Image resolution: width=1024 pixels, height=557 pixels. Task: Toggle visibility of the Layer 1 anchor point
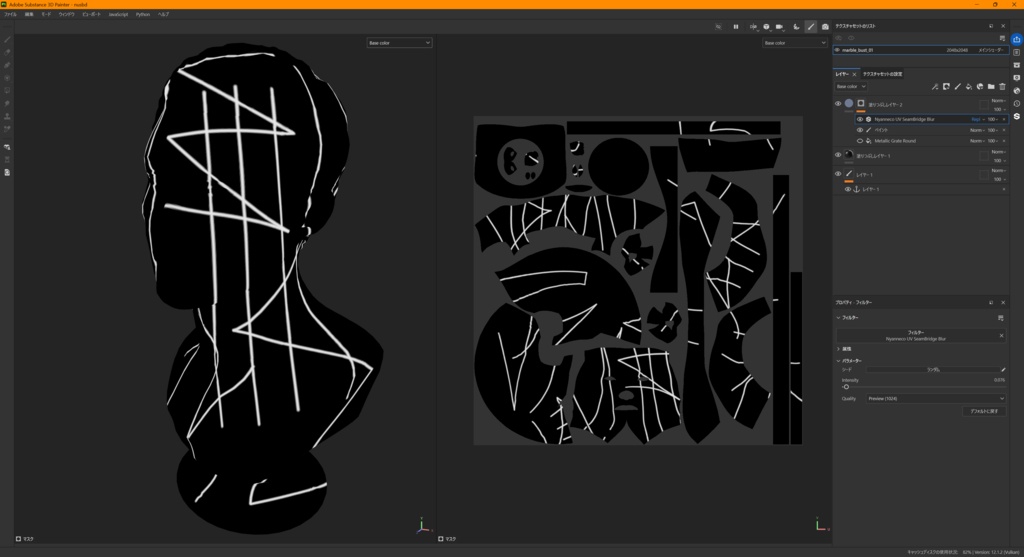coord(848,189)
